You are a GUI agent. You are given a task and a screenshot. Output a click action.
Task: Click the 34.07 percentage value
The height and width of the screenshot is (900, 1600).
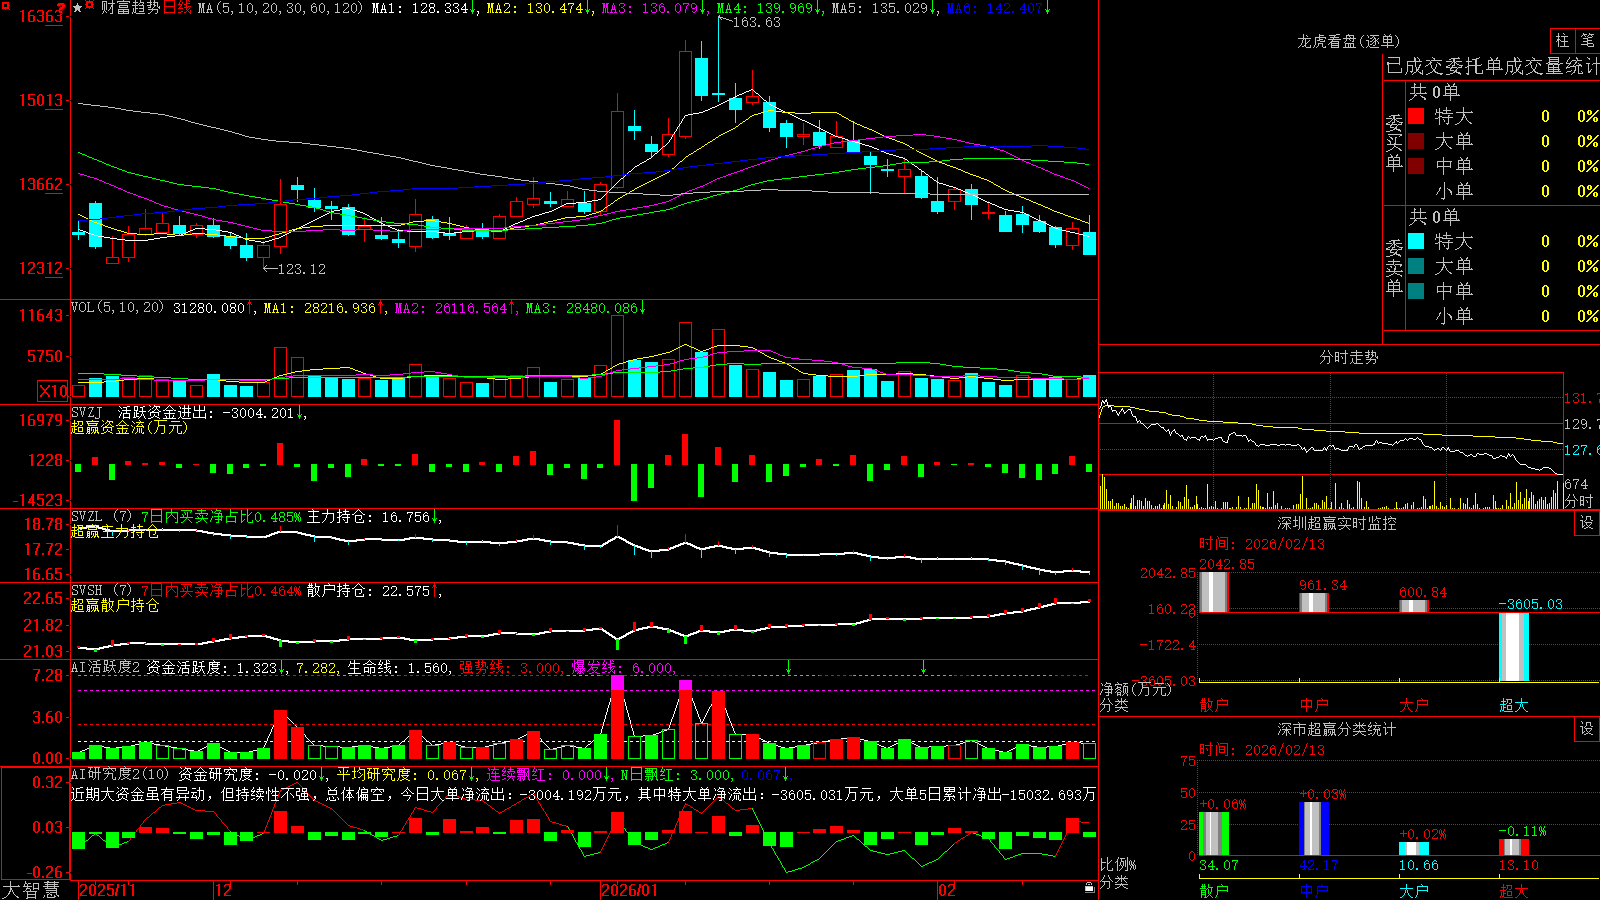click(1219, 865)
